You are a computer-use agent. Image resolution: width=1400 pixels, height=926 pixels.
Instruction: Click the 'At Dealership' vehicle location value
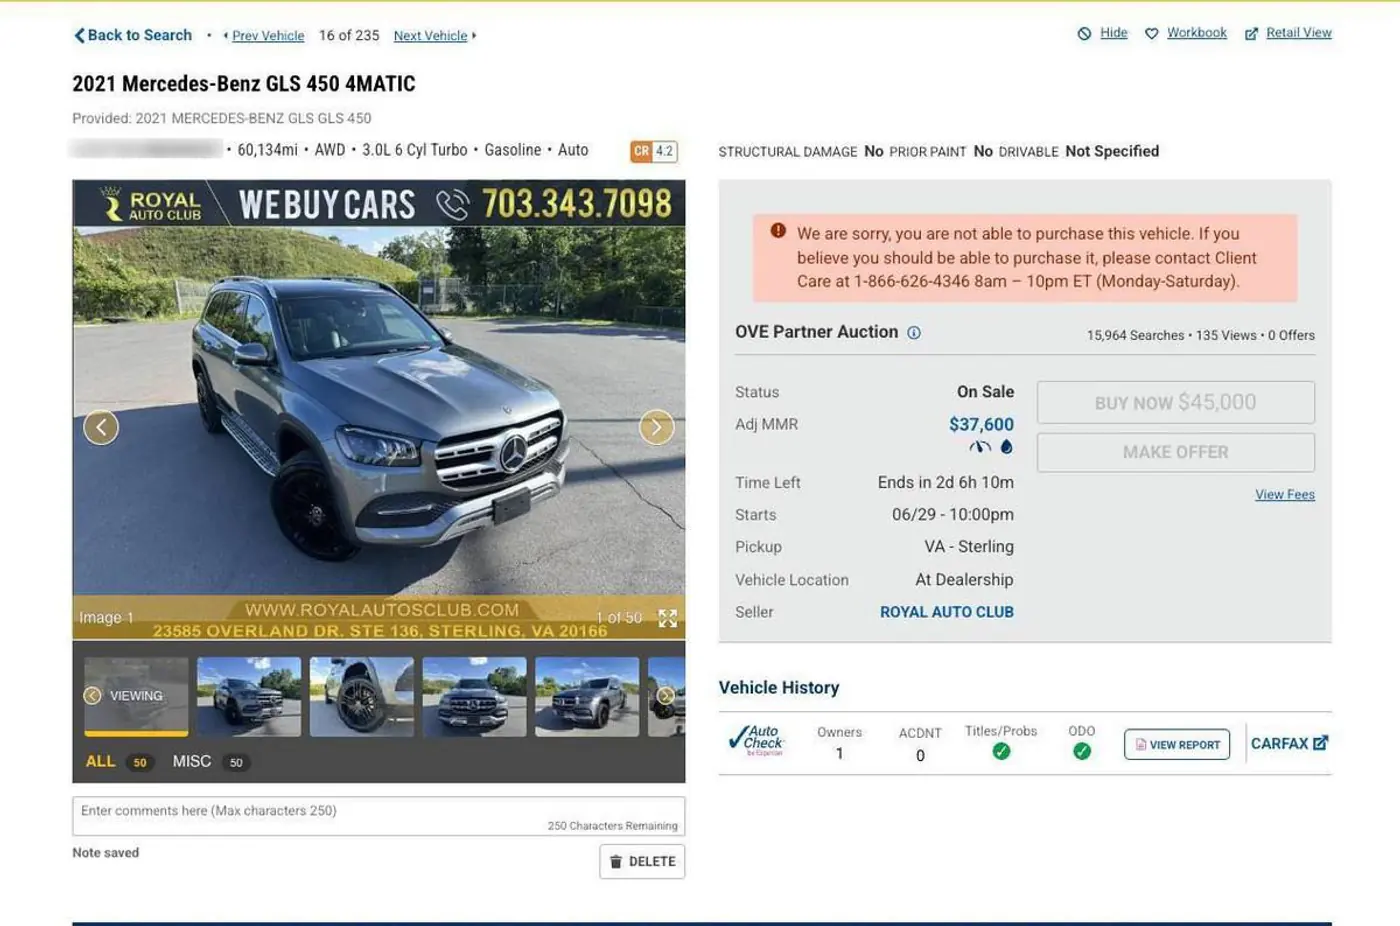[x=964, y=580]
